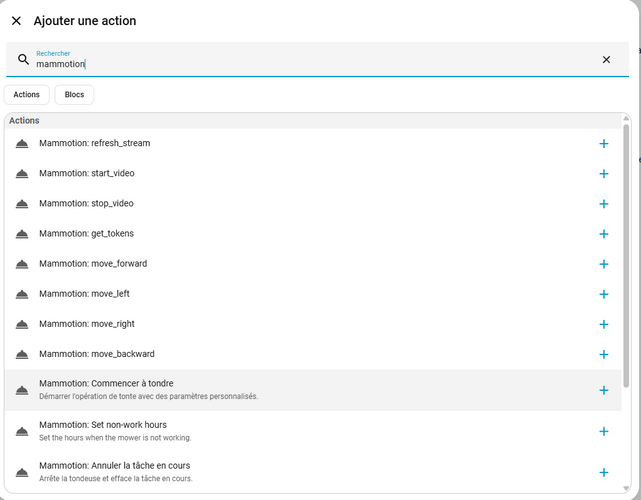
Task: Add the refresh_stream action via plus
Action: (604, 143)
